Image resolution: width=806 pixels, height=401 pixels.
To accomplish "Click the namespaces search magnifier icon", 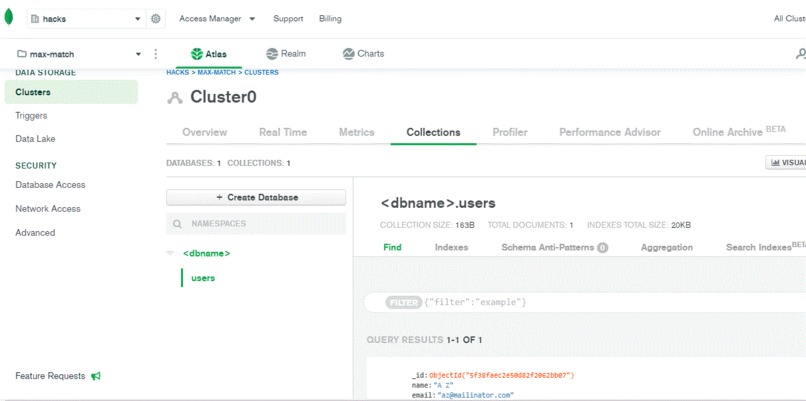I will 177,224.
